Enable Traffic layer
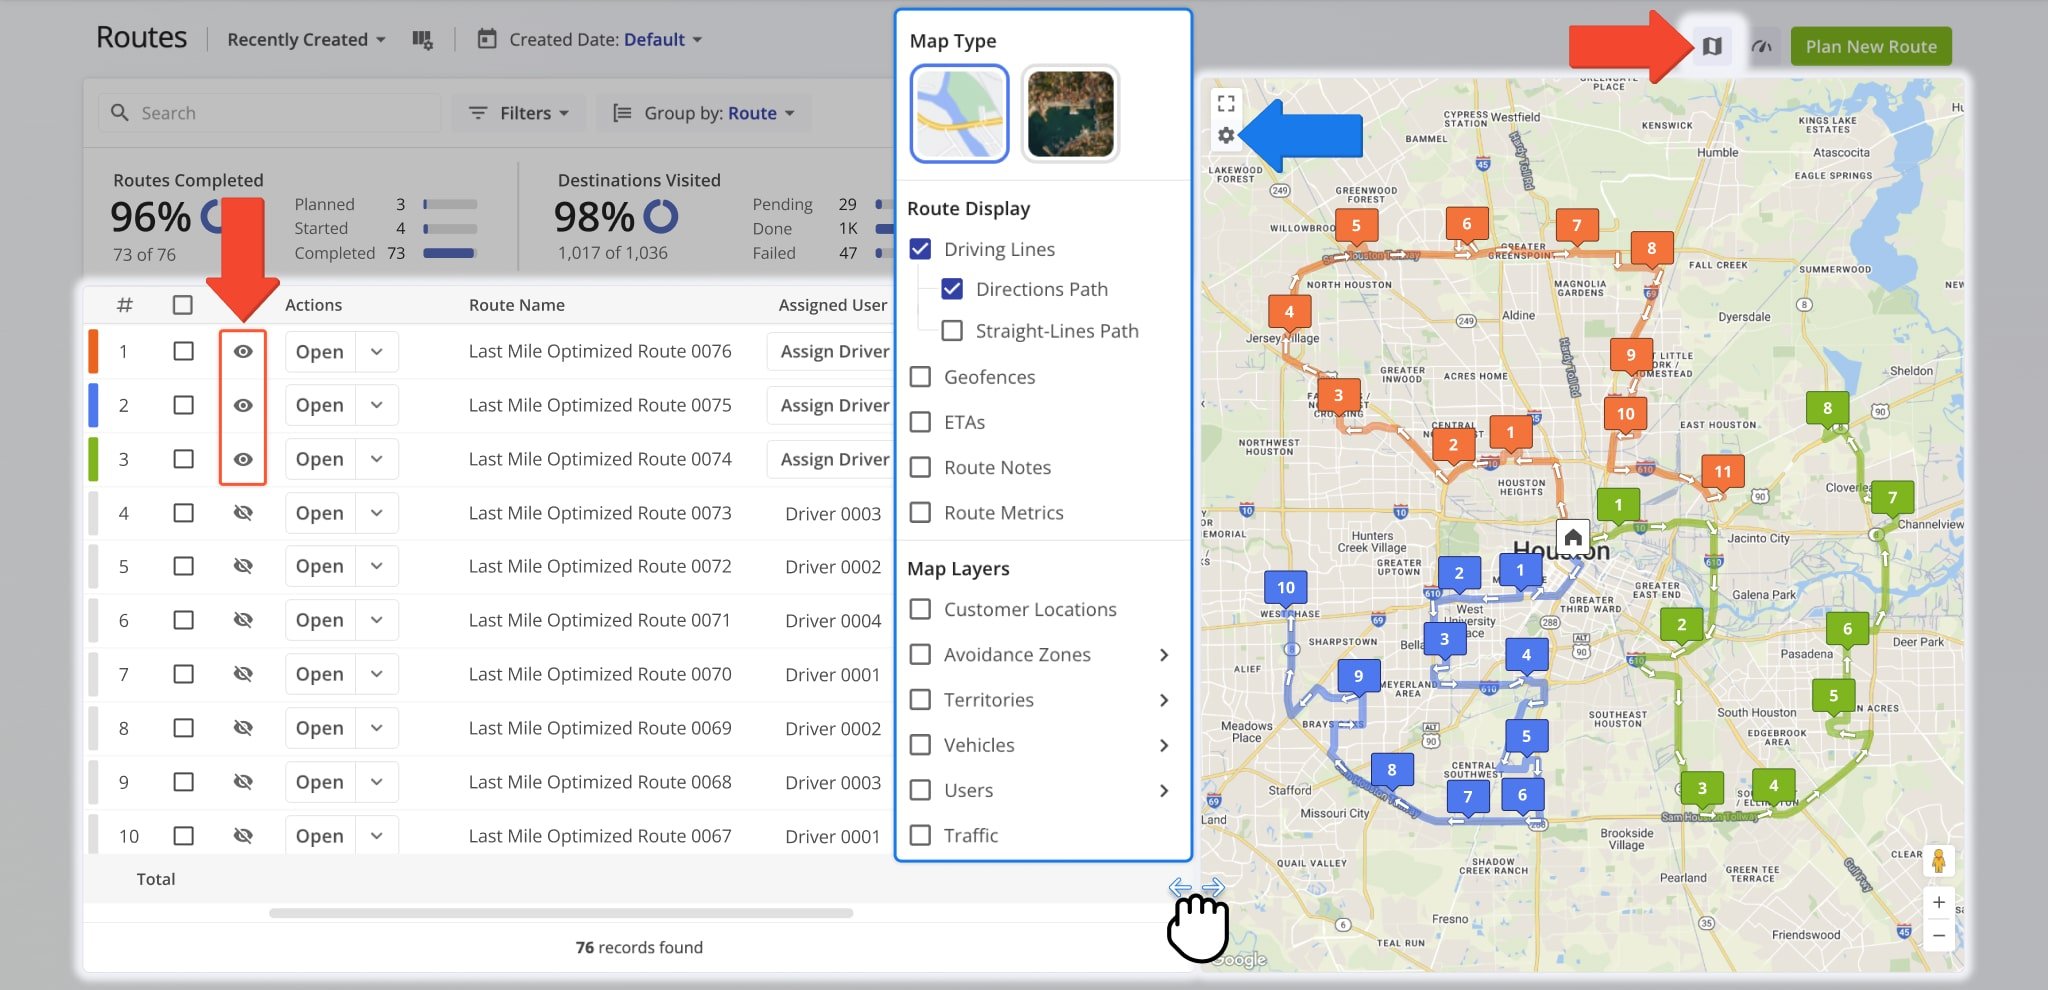The image size is (2048, 990). (920, 835)
